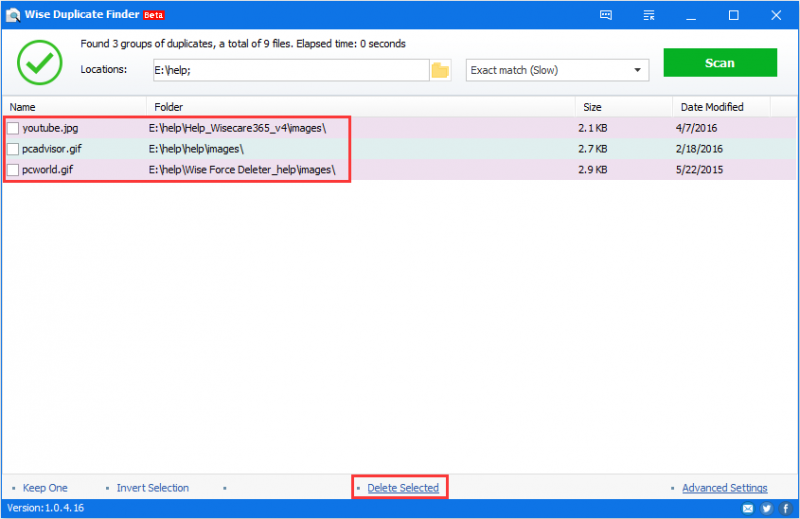The width and height of the screenshot is (800, 519).
Task: Click folder path E:\help\help\images\
Action: [x=196, y=149]
